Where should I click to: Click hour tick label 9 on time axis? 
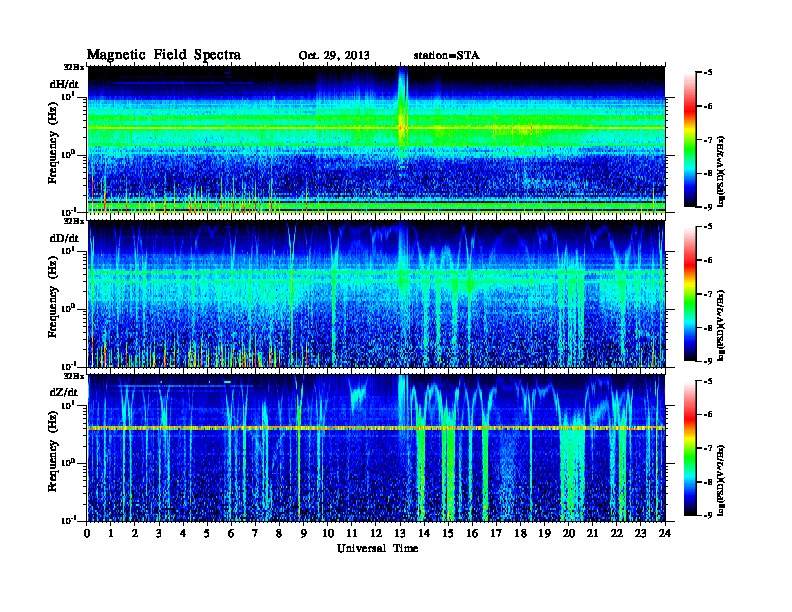304,533
